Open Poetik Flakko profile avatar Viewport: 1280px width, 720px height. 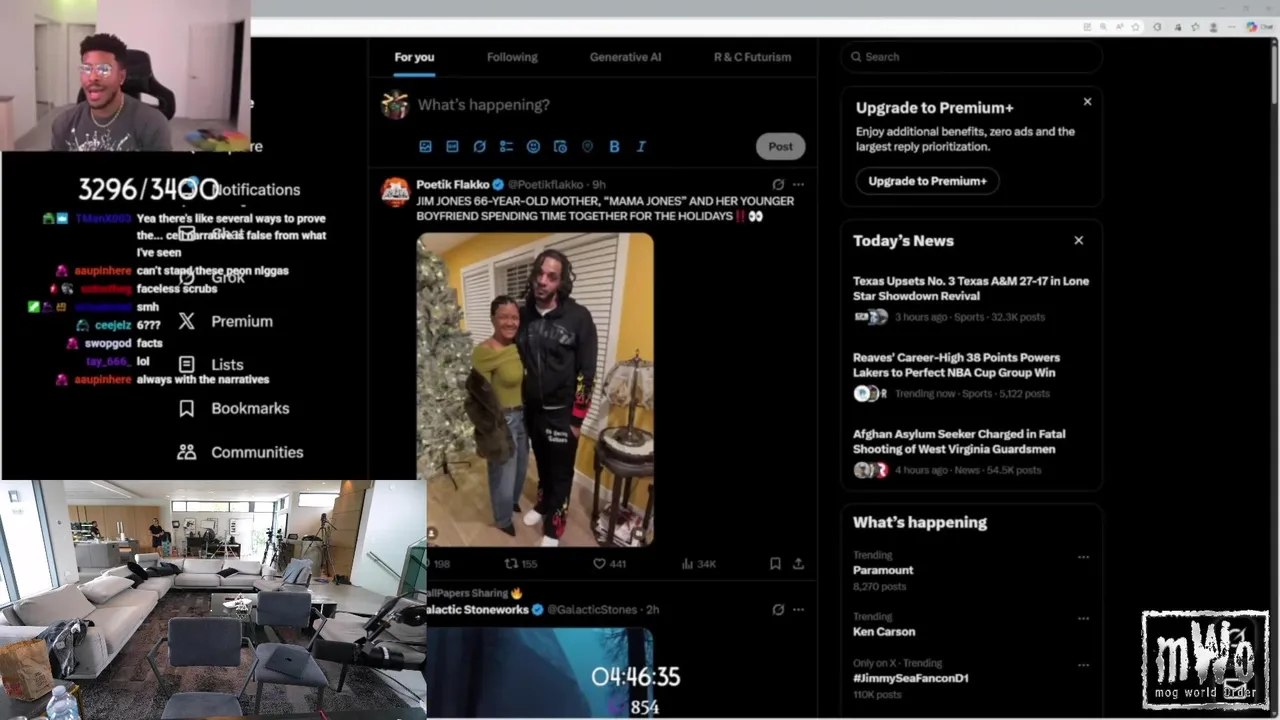pyautogui.click(x=396, y=192)
